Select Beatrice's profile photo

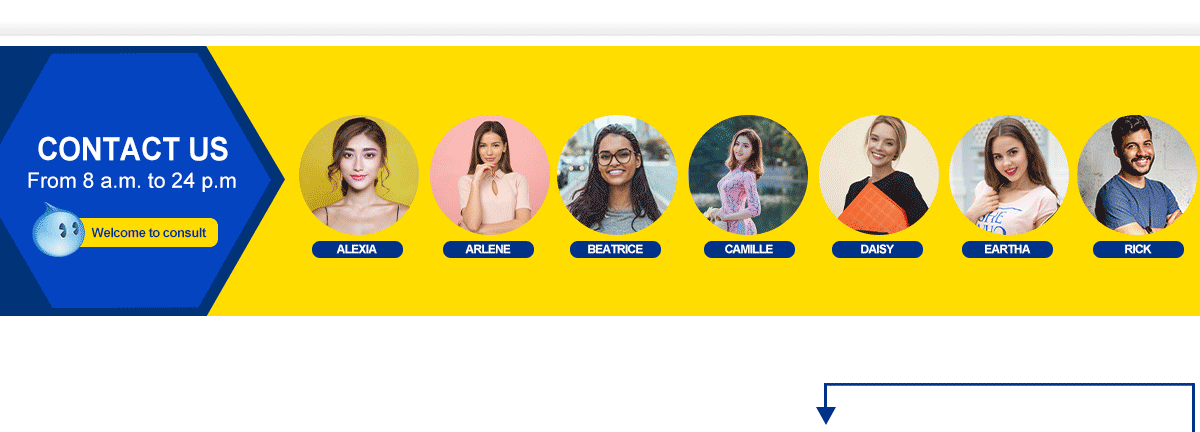pyautogui.click(x=617, y=175)
